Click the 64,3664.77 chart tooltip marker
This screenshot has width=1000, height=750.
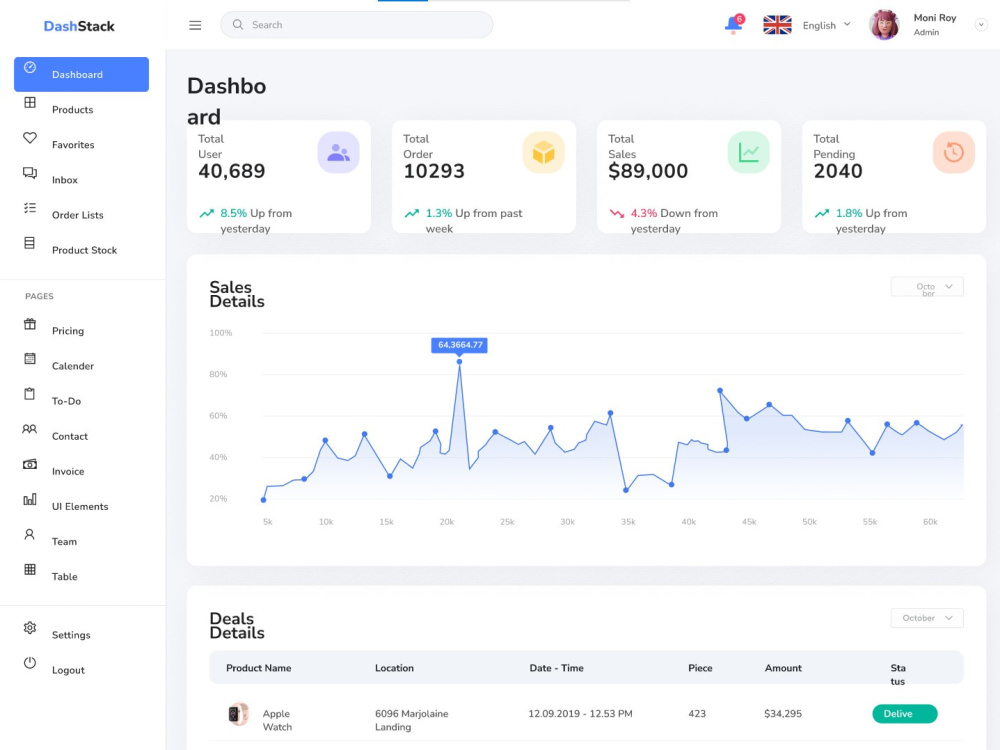coord(459,345)
